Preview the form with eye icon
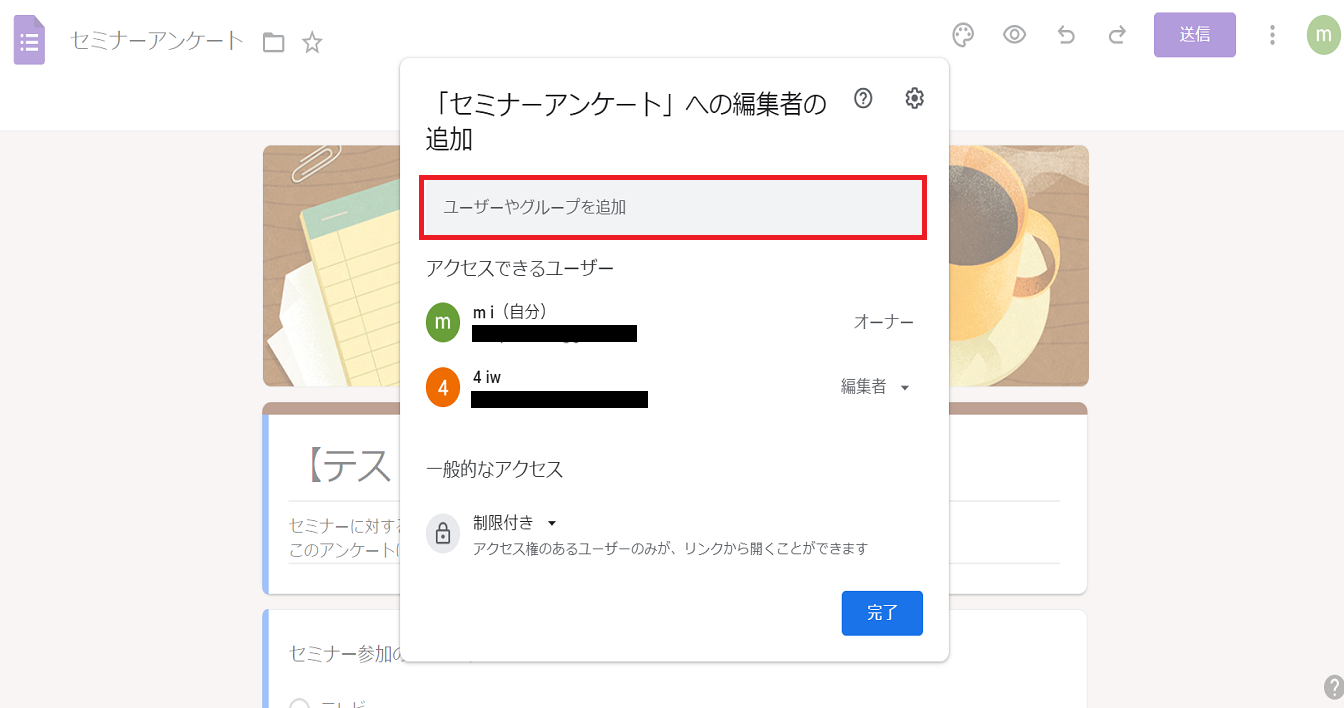The height and width of the screenshot is (708, 1344). [x=1014, y=35]
